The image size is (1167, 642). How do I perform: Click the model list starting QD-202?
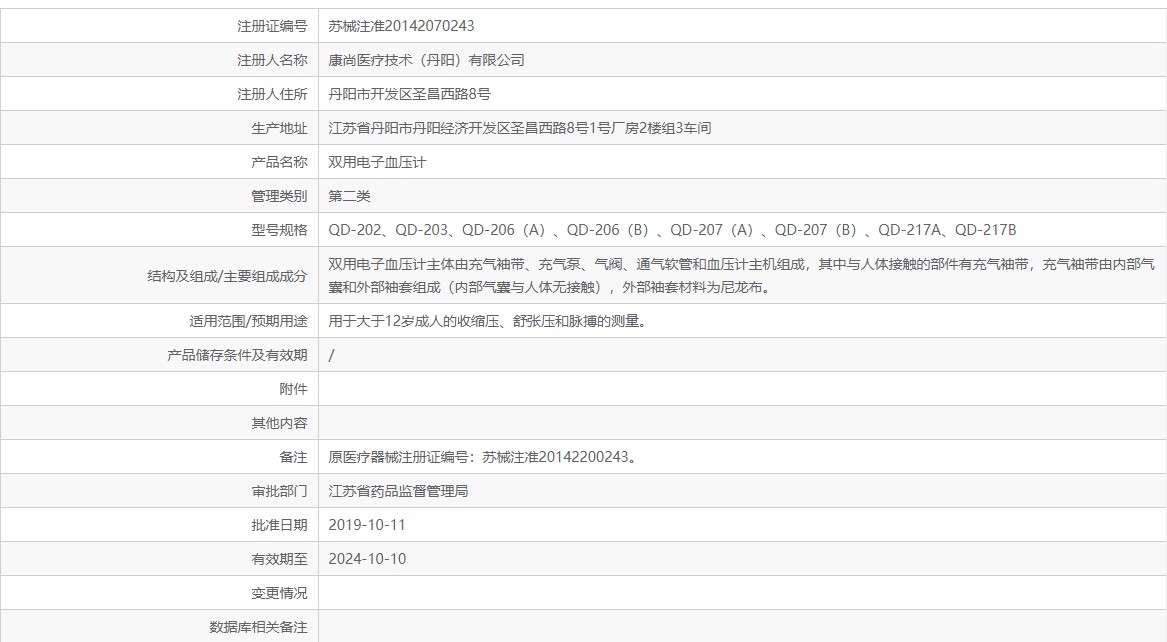672,230
